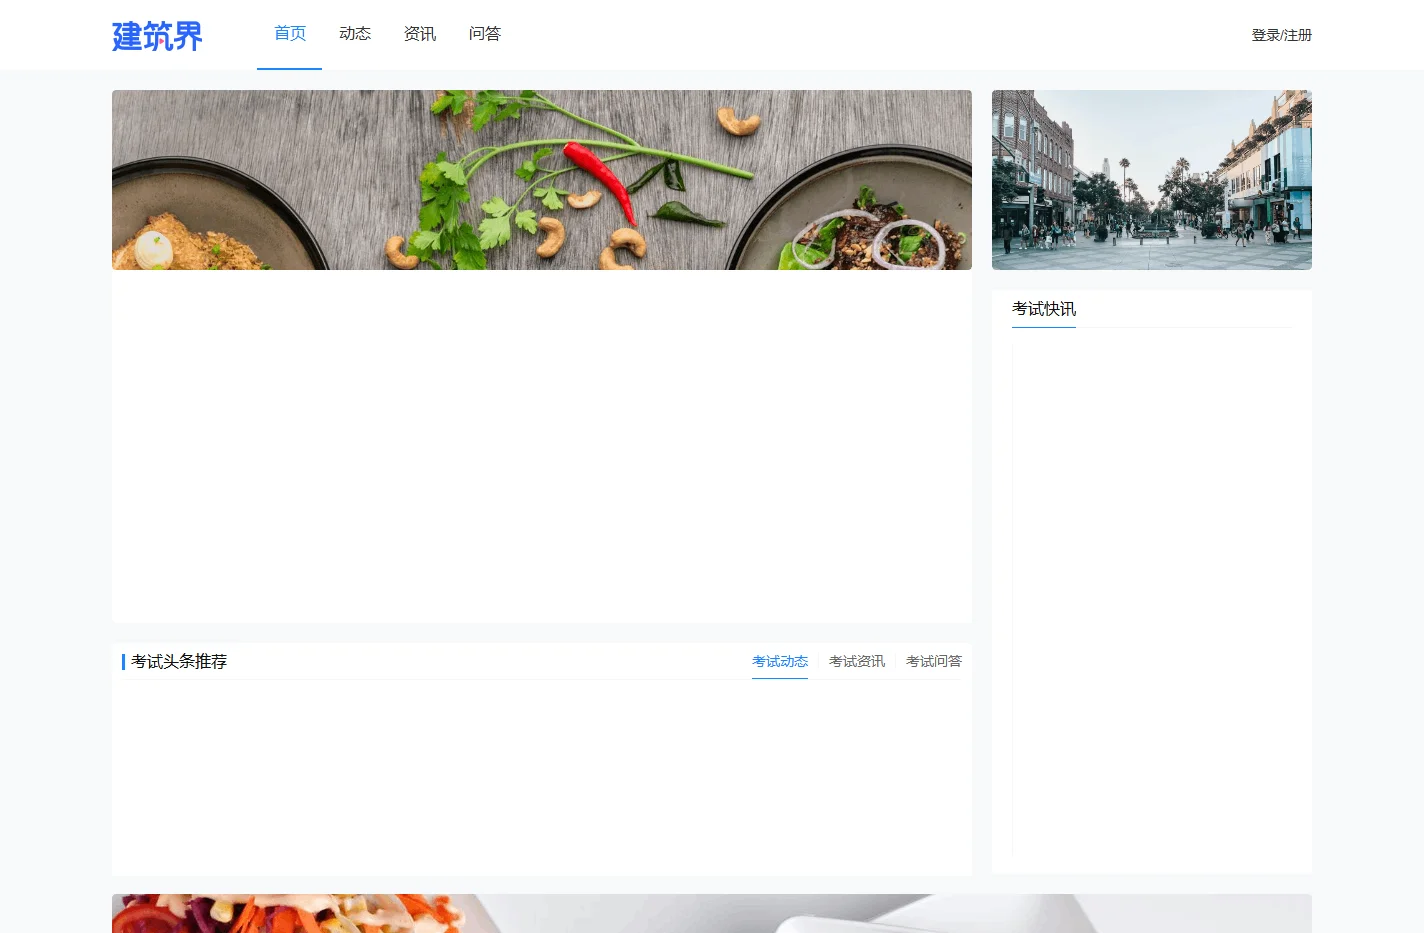1424x933 pixels.
Task: Select the 问答 navigation item
Action: [x=485, y=34]
